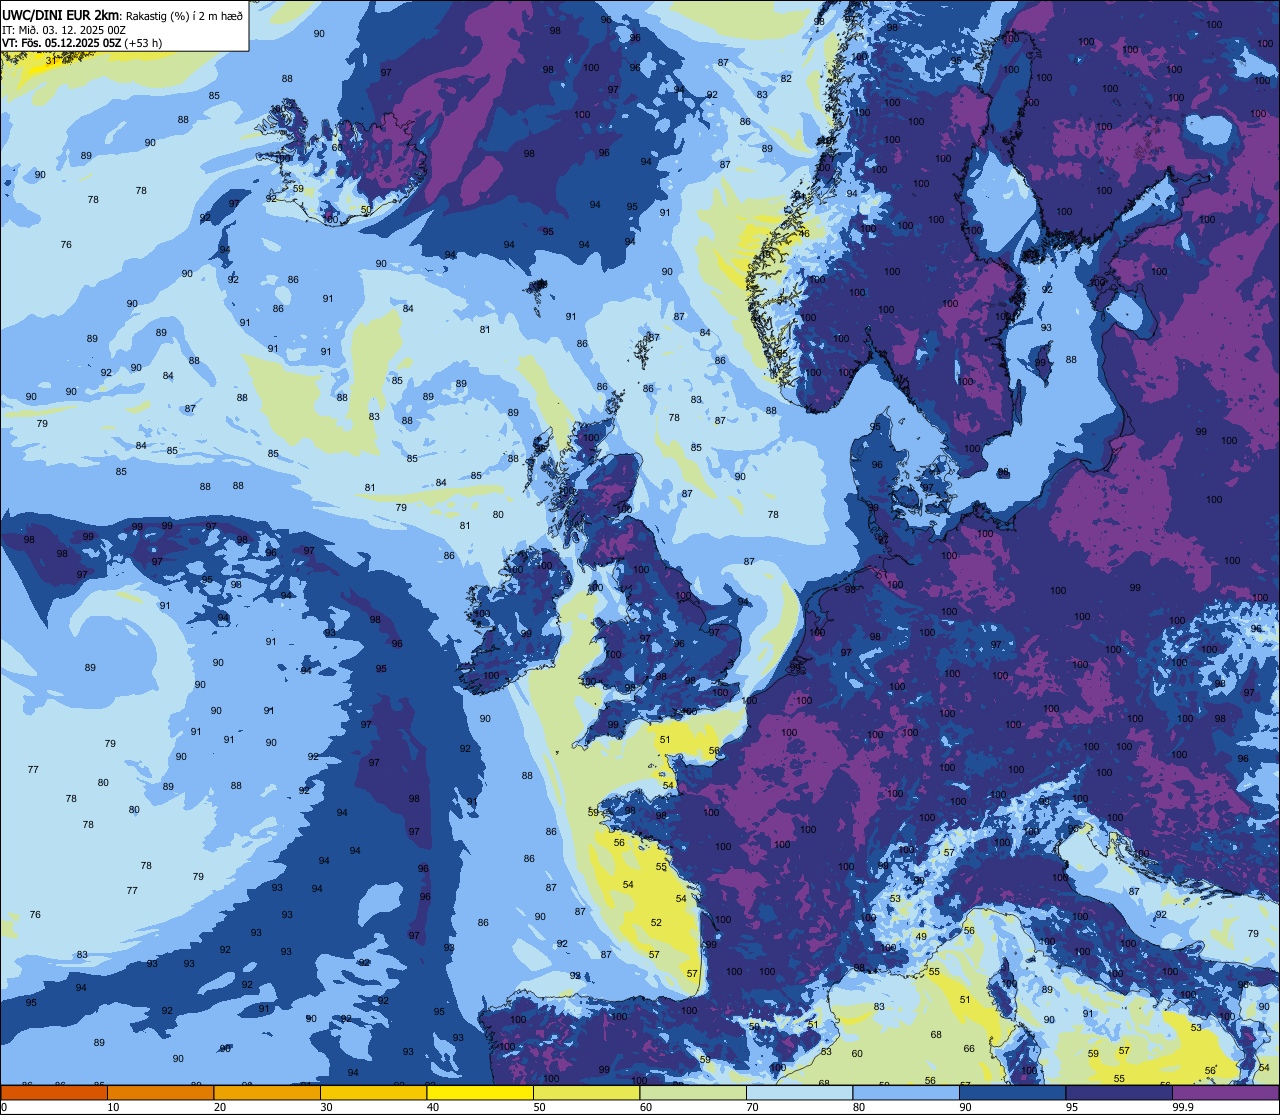Click the '(+53 h)' forecast offset text

(143, 43)
